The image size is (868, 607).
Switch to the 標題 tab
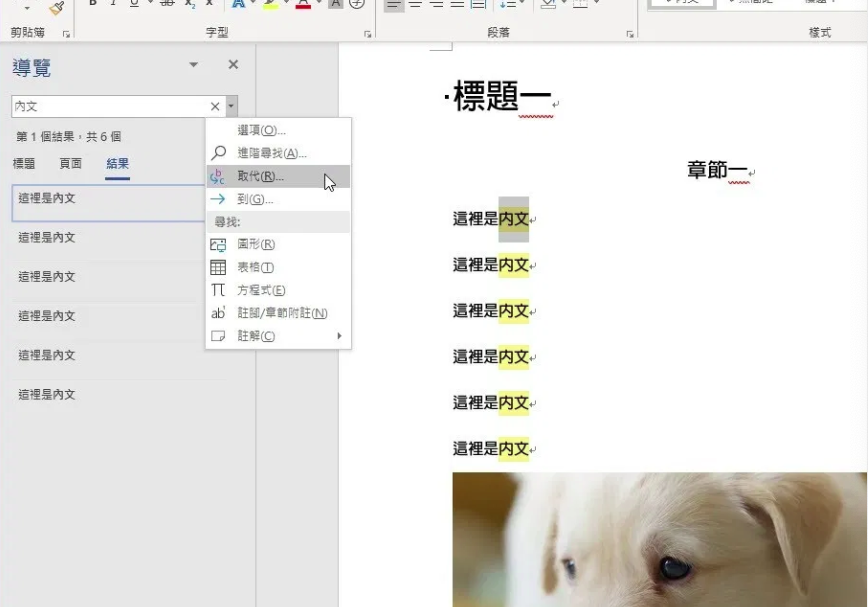24,164
